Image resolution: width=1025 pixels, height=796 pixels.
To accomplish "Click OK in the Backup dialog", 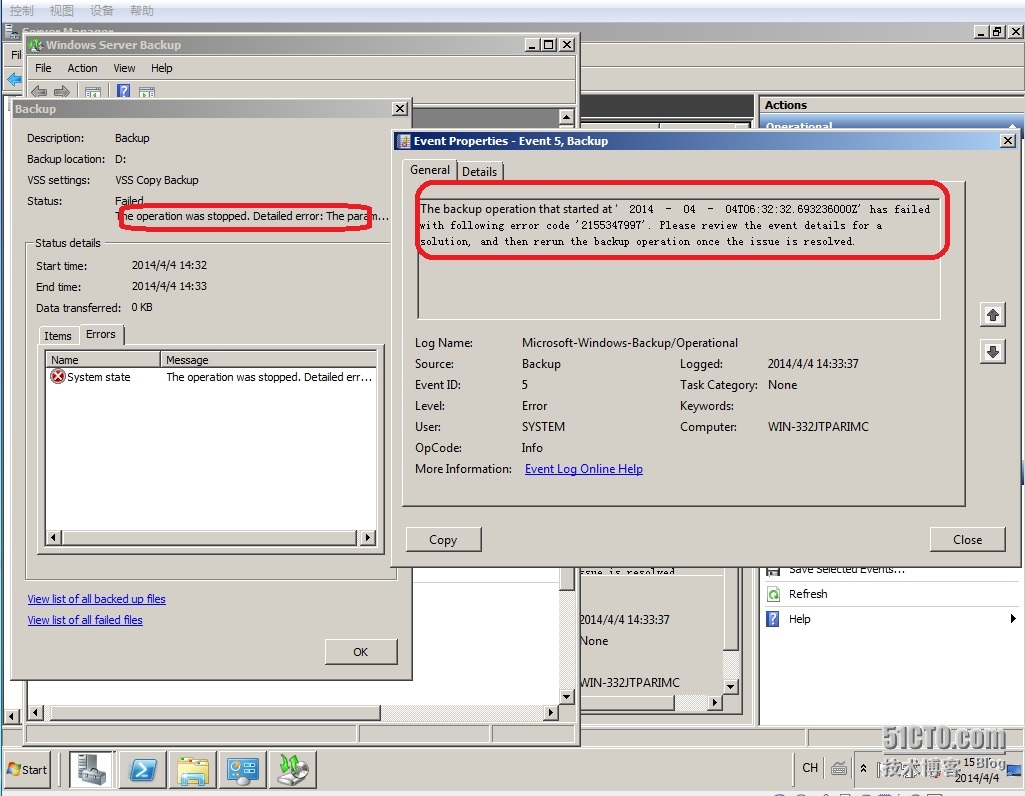I will (361, 652).
